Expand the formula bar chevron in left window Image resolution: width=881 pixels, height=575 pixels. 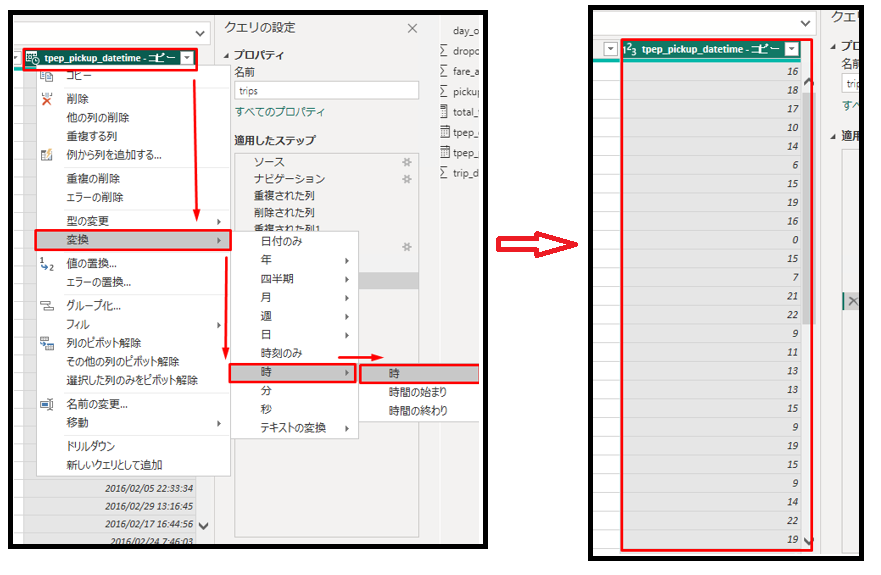coord(200,33)
